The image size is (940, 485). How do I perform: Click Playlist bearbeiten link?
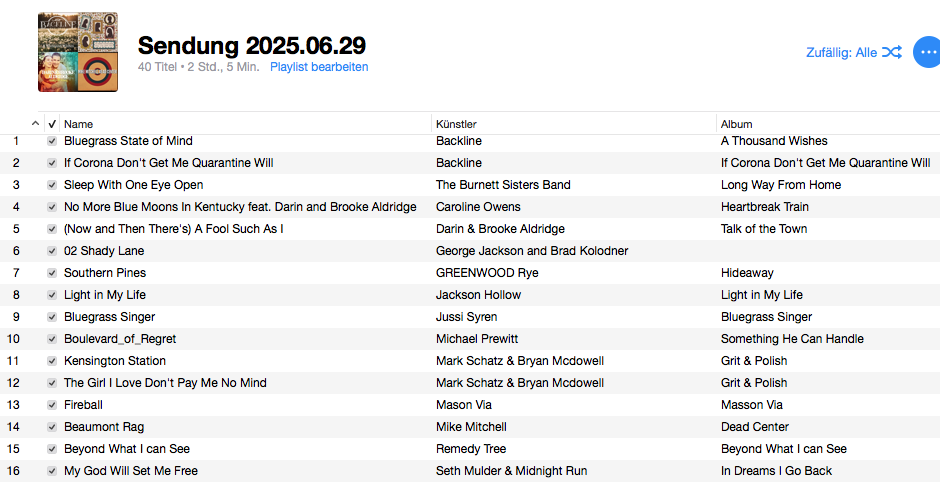pyautogui.click(x=319, y=67)
